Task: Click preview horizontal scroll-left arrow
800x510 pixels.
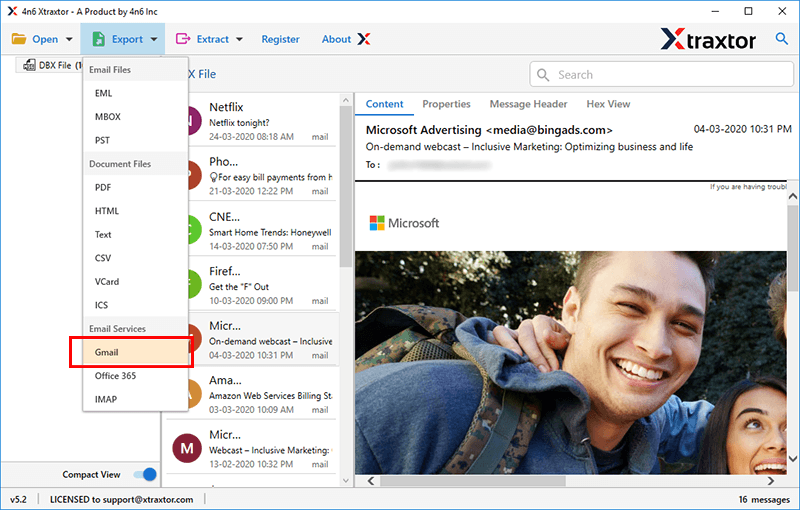Action: coord(371,481)
